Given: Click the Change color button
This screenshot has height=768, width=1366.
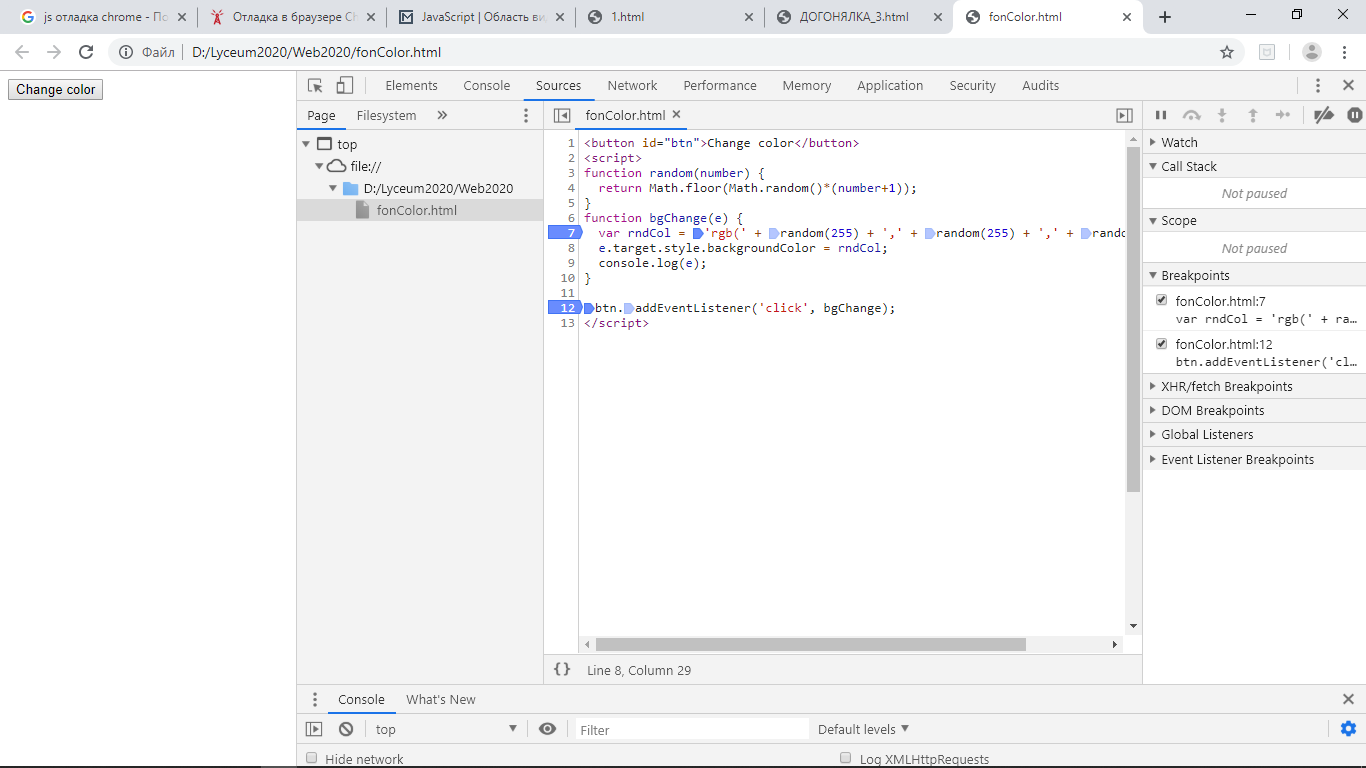Looking at the screenshot, I should point(55,90).
